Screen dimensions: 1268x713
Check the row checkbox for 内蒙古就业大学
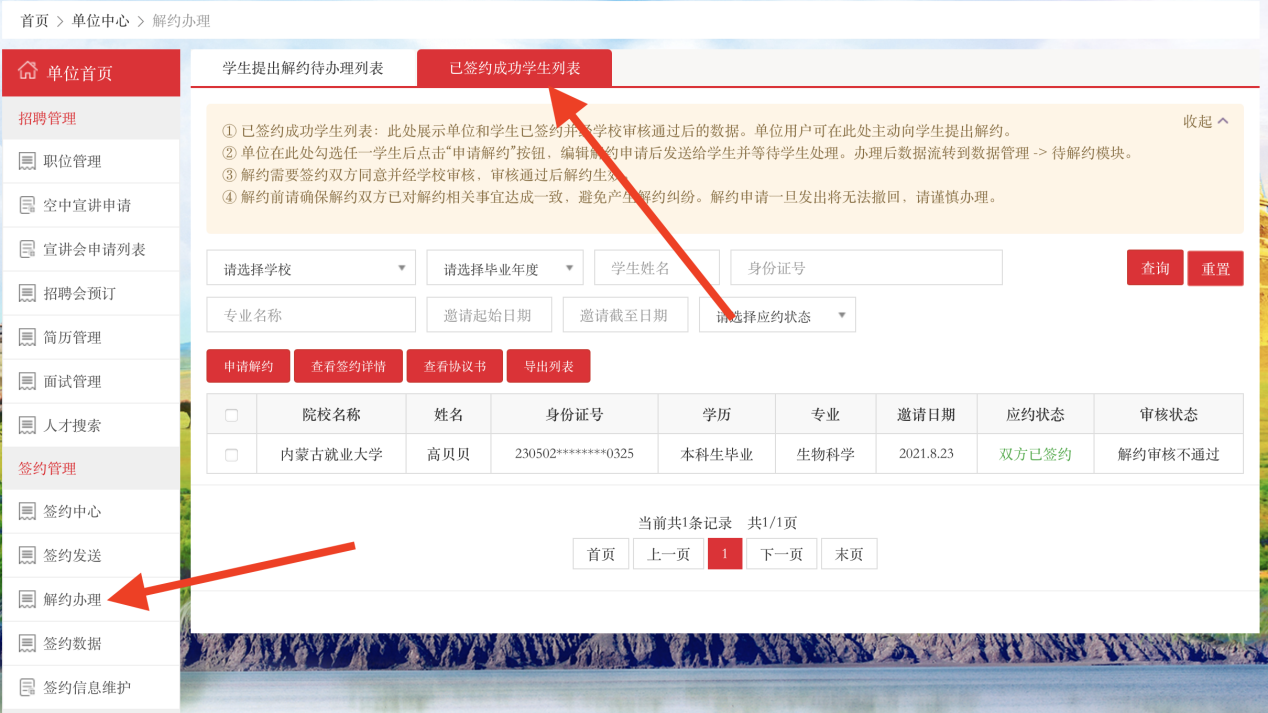point(232,455)
